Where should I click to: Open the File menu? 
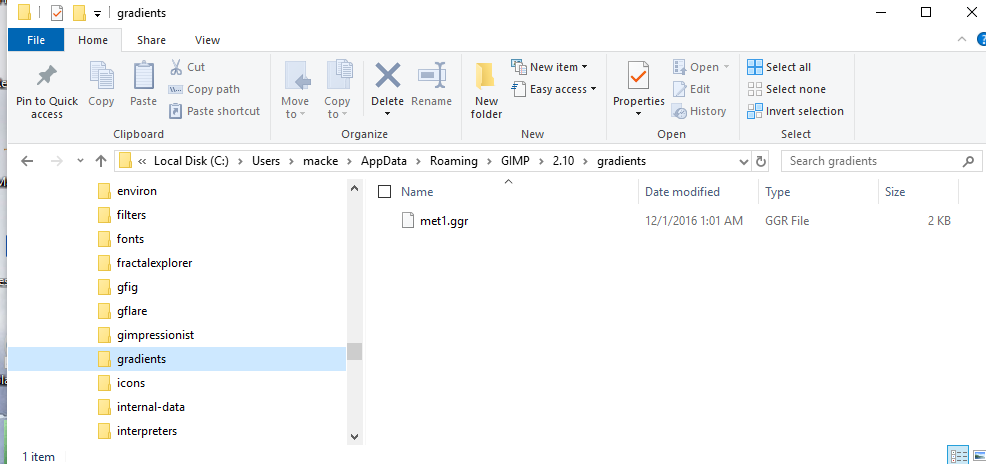click(x=36, y=40)
